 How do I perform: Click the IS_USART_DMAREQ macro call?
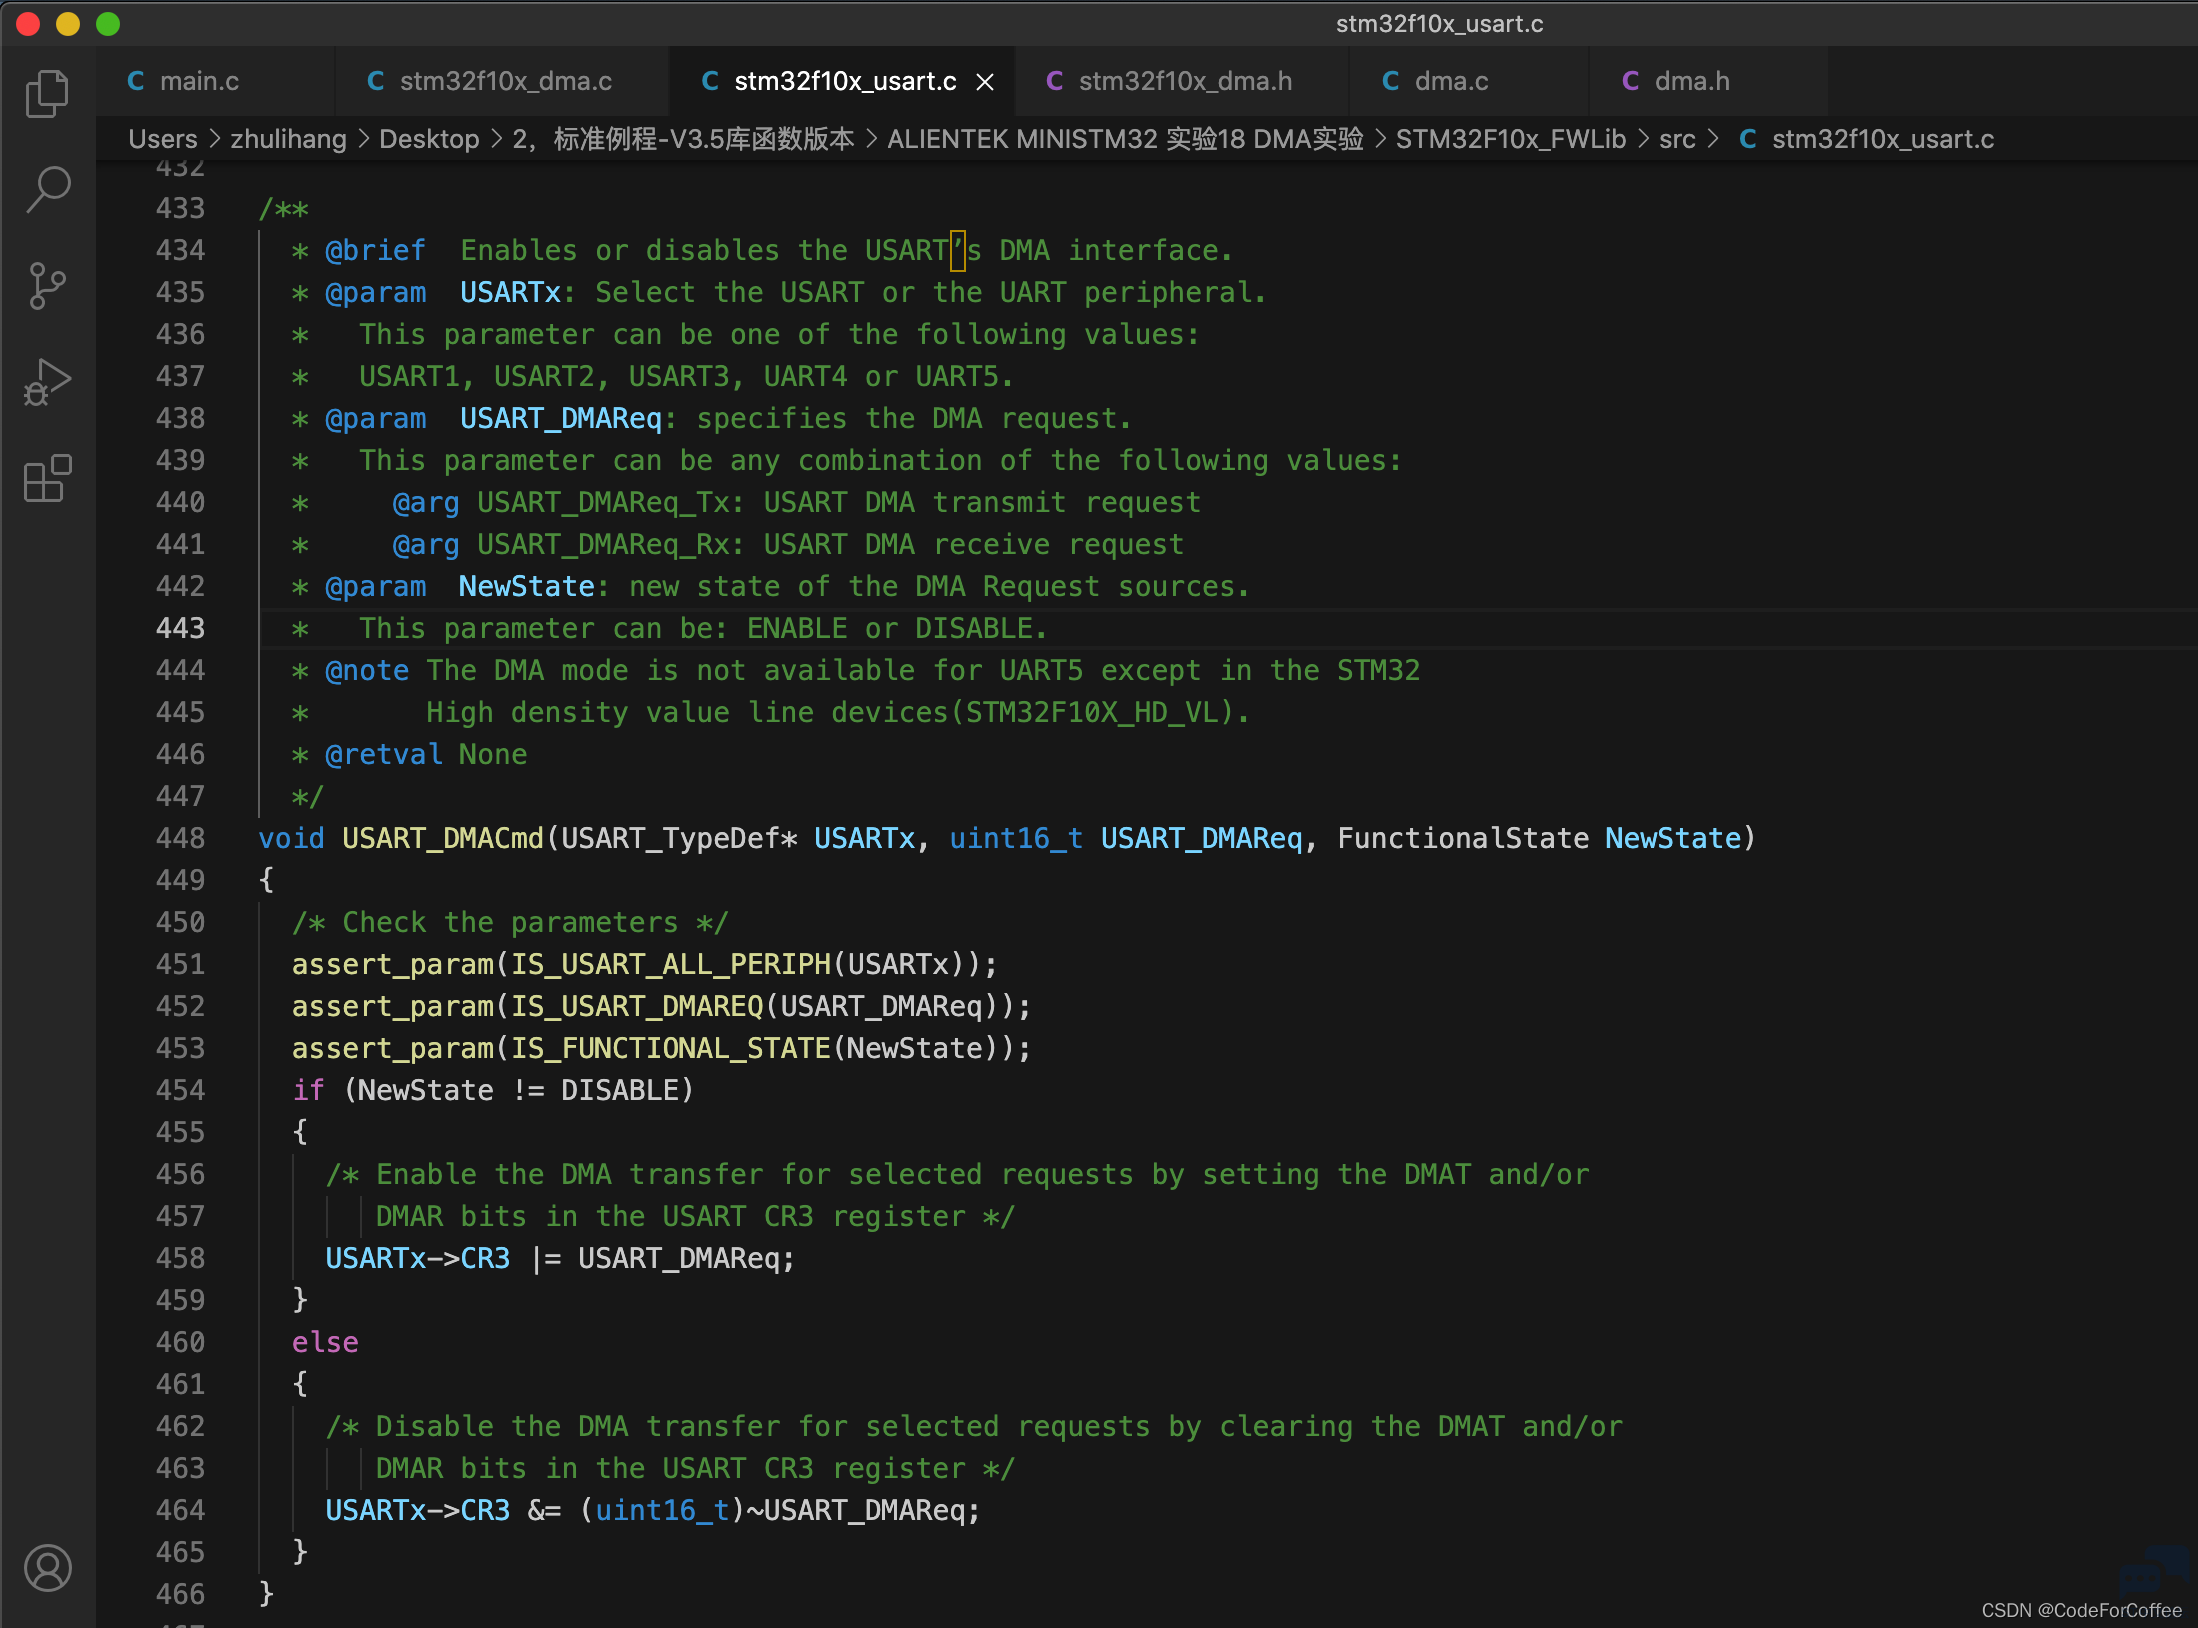tap(637, 1006)
